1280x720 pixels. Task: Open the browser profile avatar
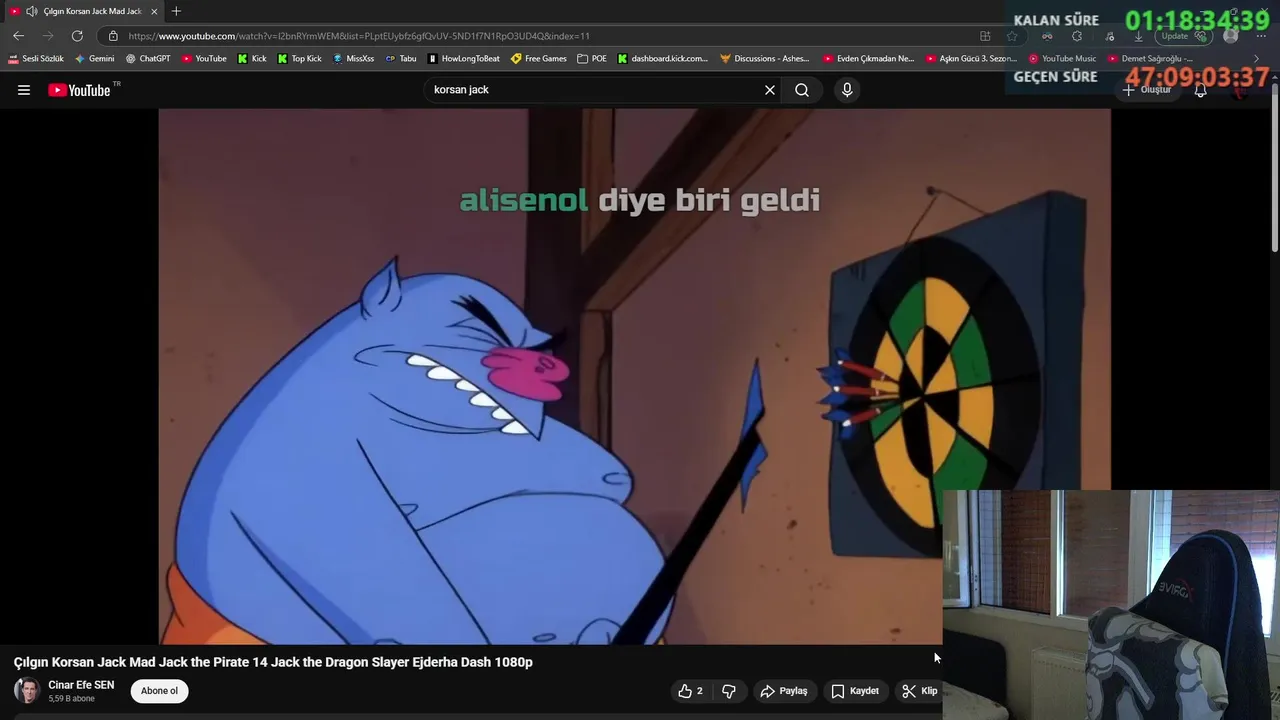click(1231, 36)
